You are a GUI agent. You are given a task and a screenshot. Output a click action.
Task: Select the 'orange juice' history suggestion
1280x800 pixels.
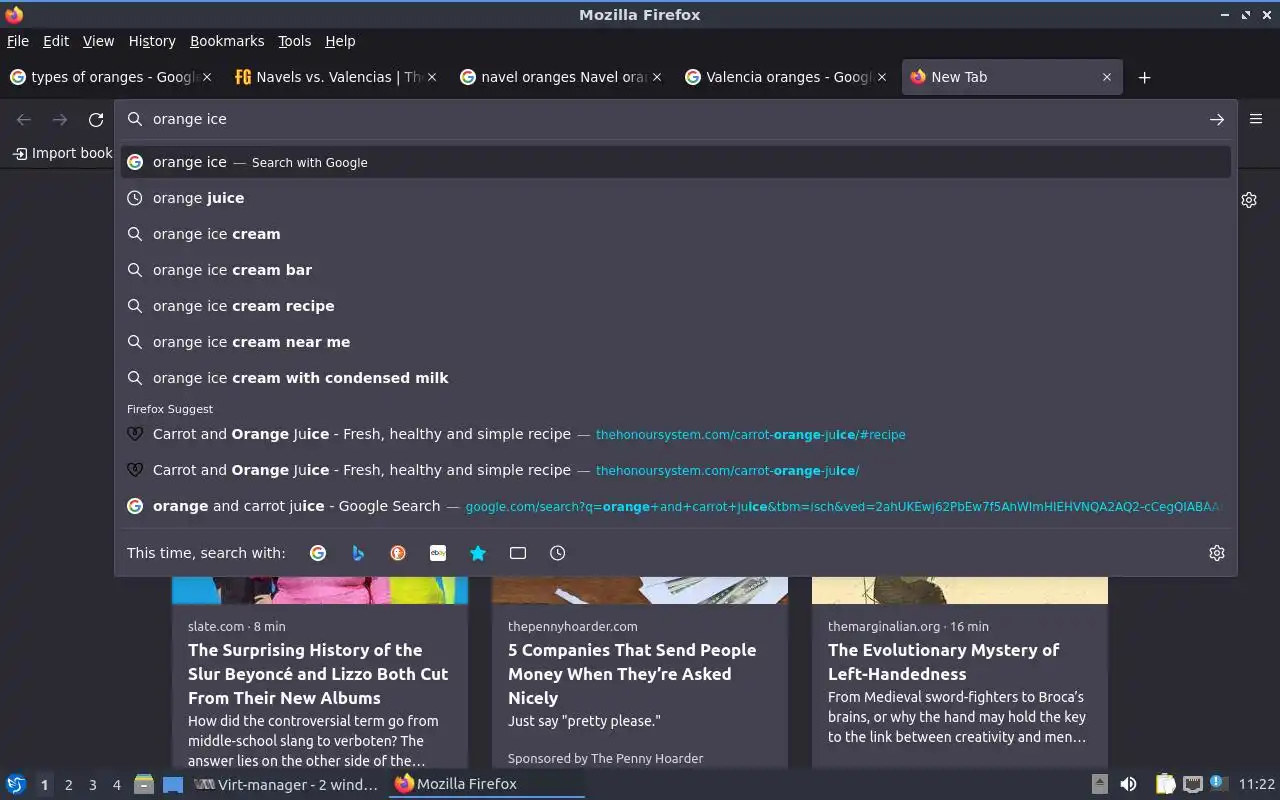pyautogui.click(x=675, y=198)
